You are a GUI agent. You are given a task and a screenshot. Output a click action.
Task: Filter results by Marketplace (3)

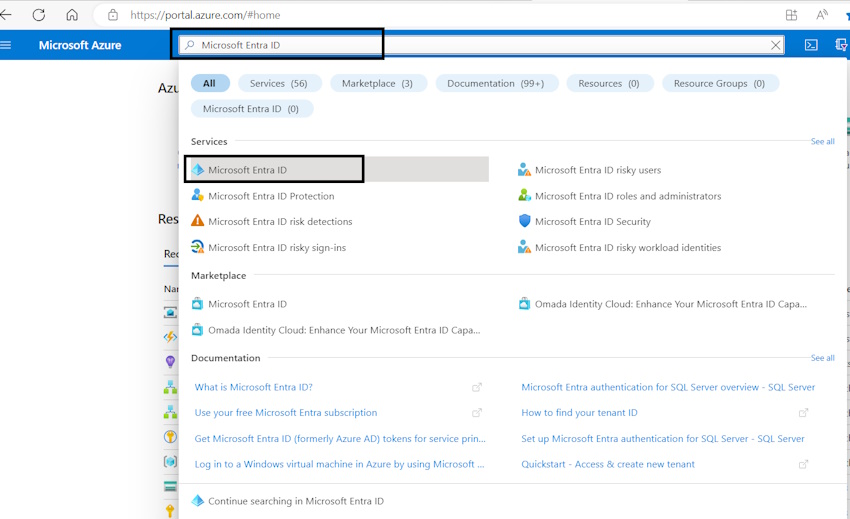click(x=377, y=84)
